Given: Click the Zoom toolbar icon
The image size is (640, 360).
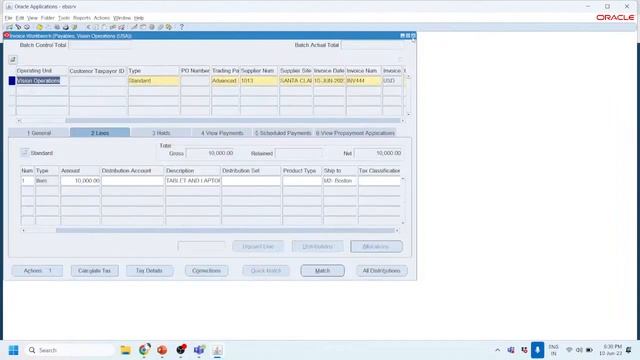Looking at the screenshot, I should pyautogui.click(x=143, y=27).
